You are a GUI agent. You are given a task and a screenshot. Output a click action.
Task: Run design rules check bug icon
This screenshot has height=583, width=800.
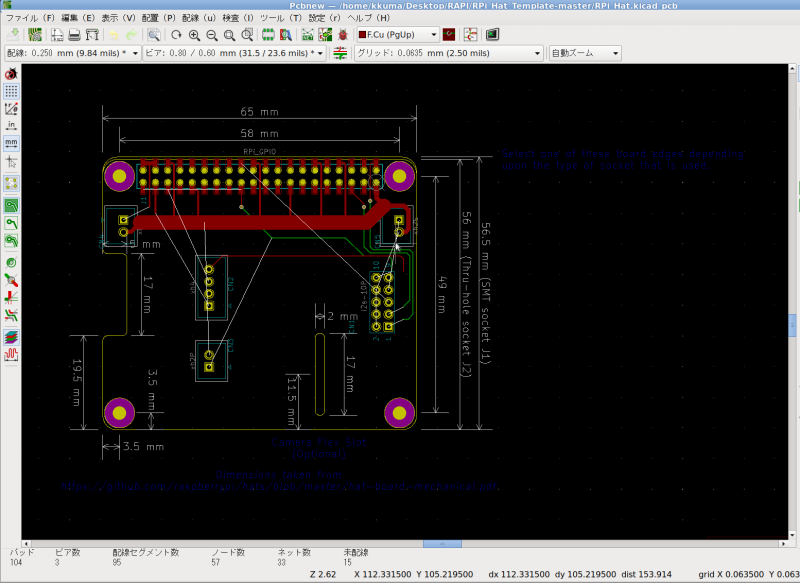344,34
